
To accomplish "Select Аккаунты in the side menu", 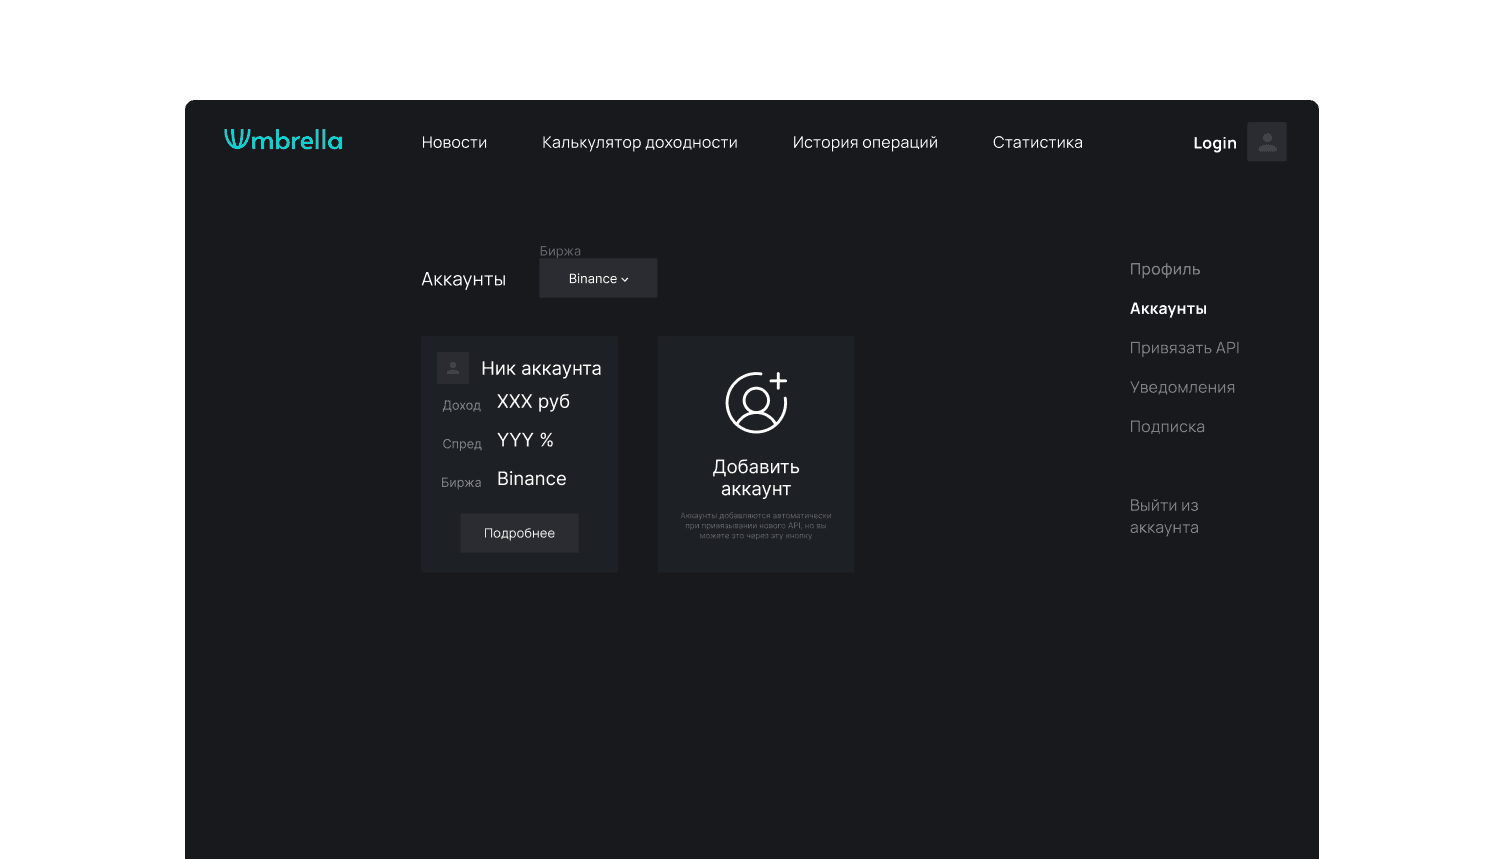I will pos(1168,308).
